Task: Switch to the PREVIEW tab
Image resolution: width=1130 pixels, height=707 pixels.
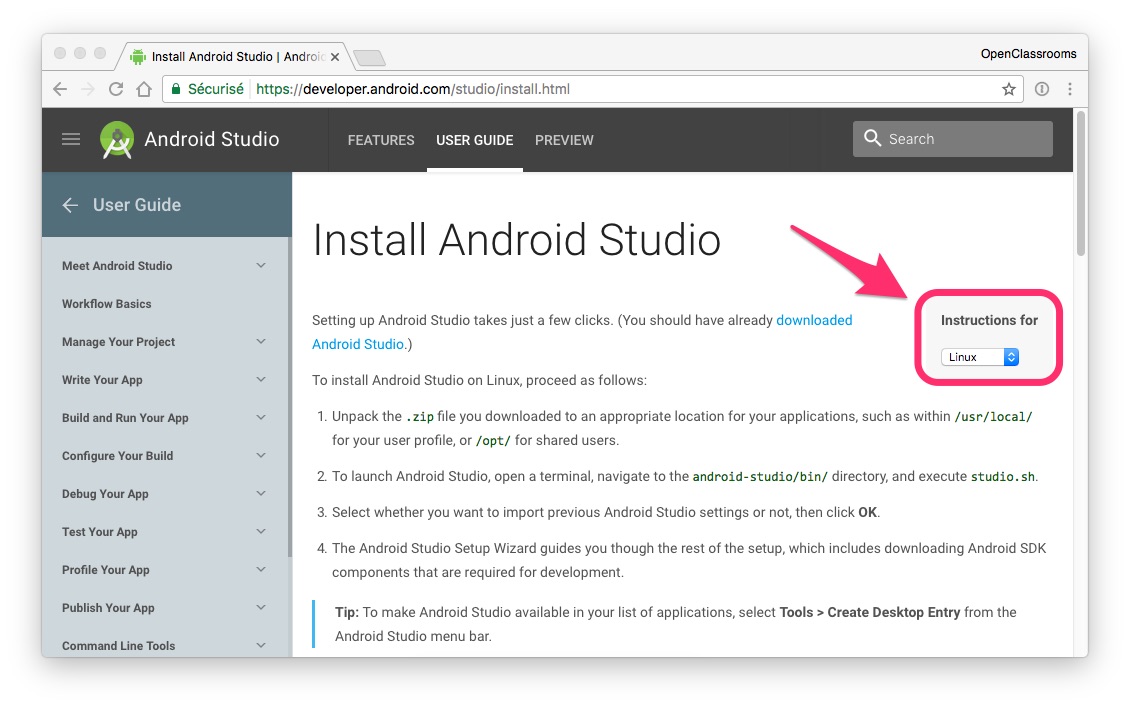Action: (564, 140)
